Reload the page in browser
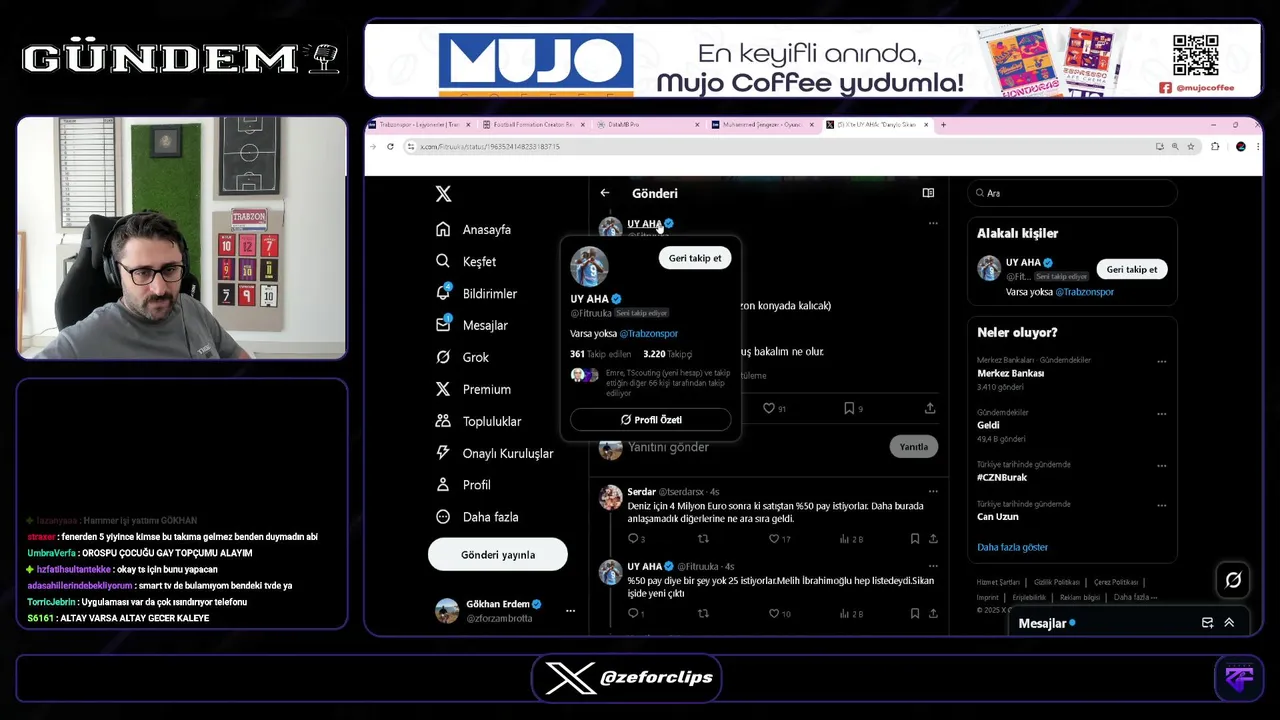This screenshot has width=1280, height=720. 390,147
